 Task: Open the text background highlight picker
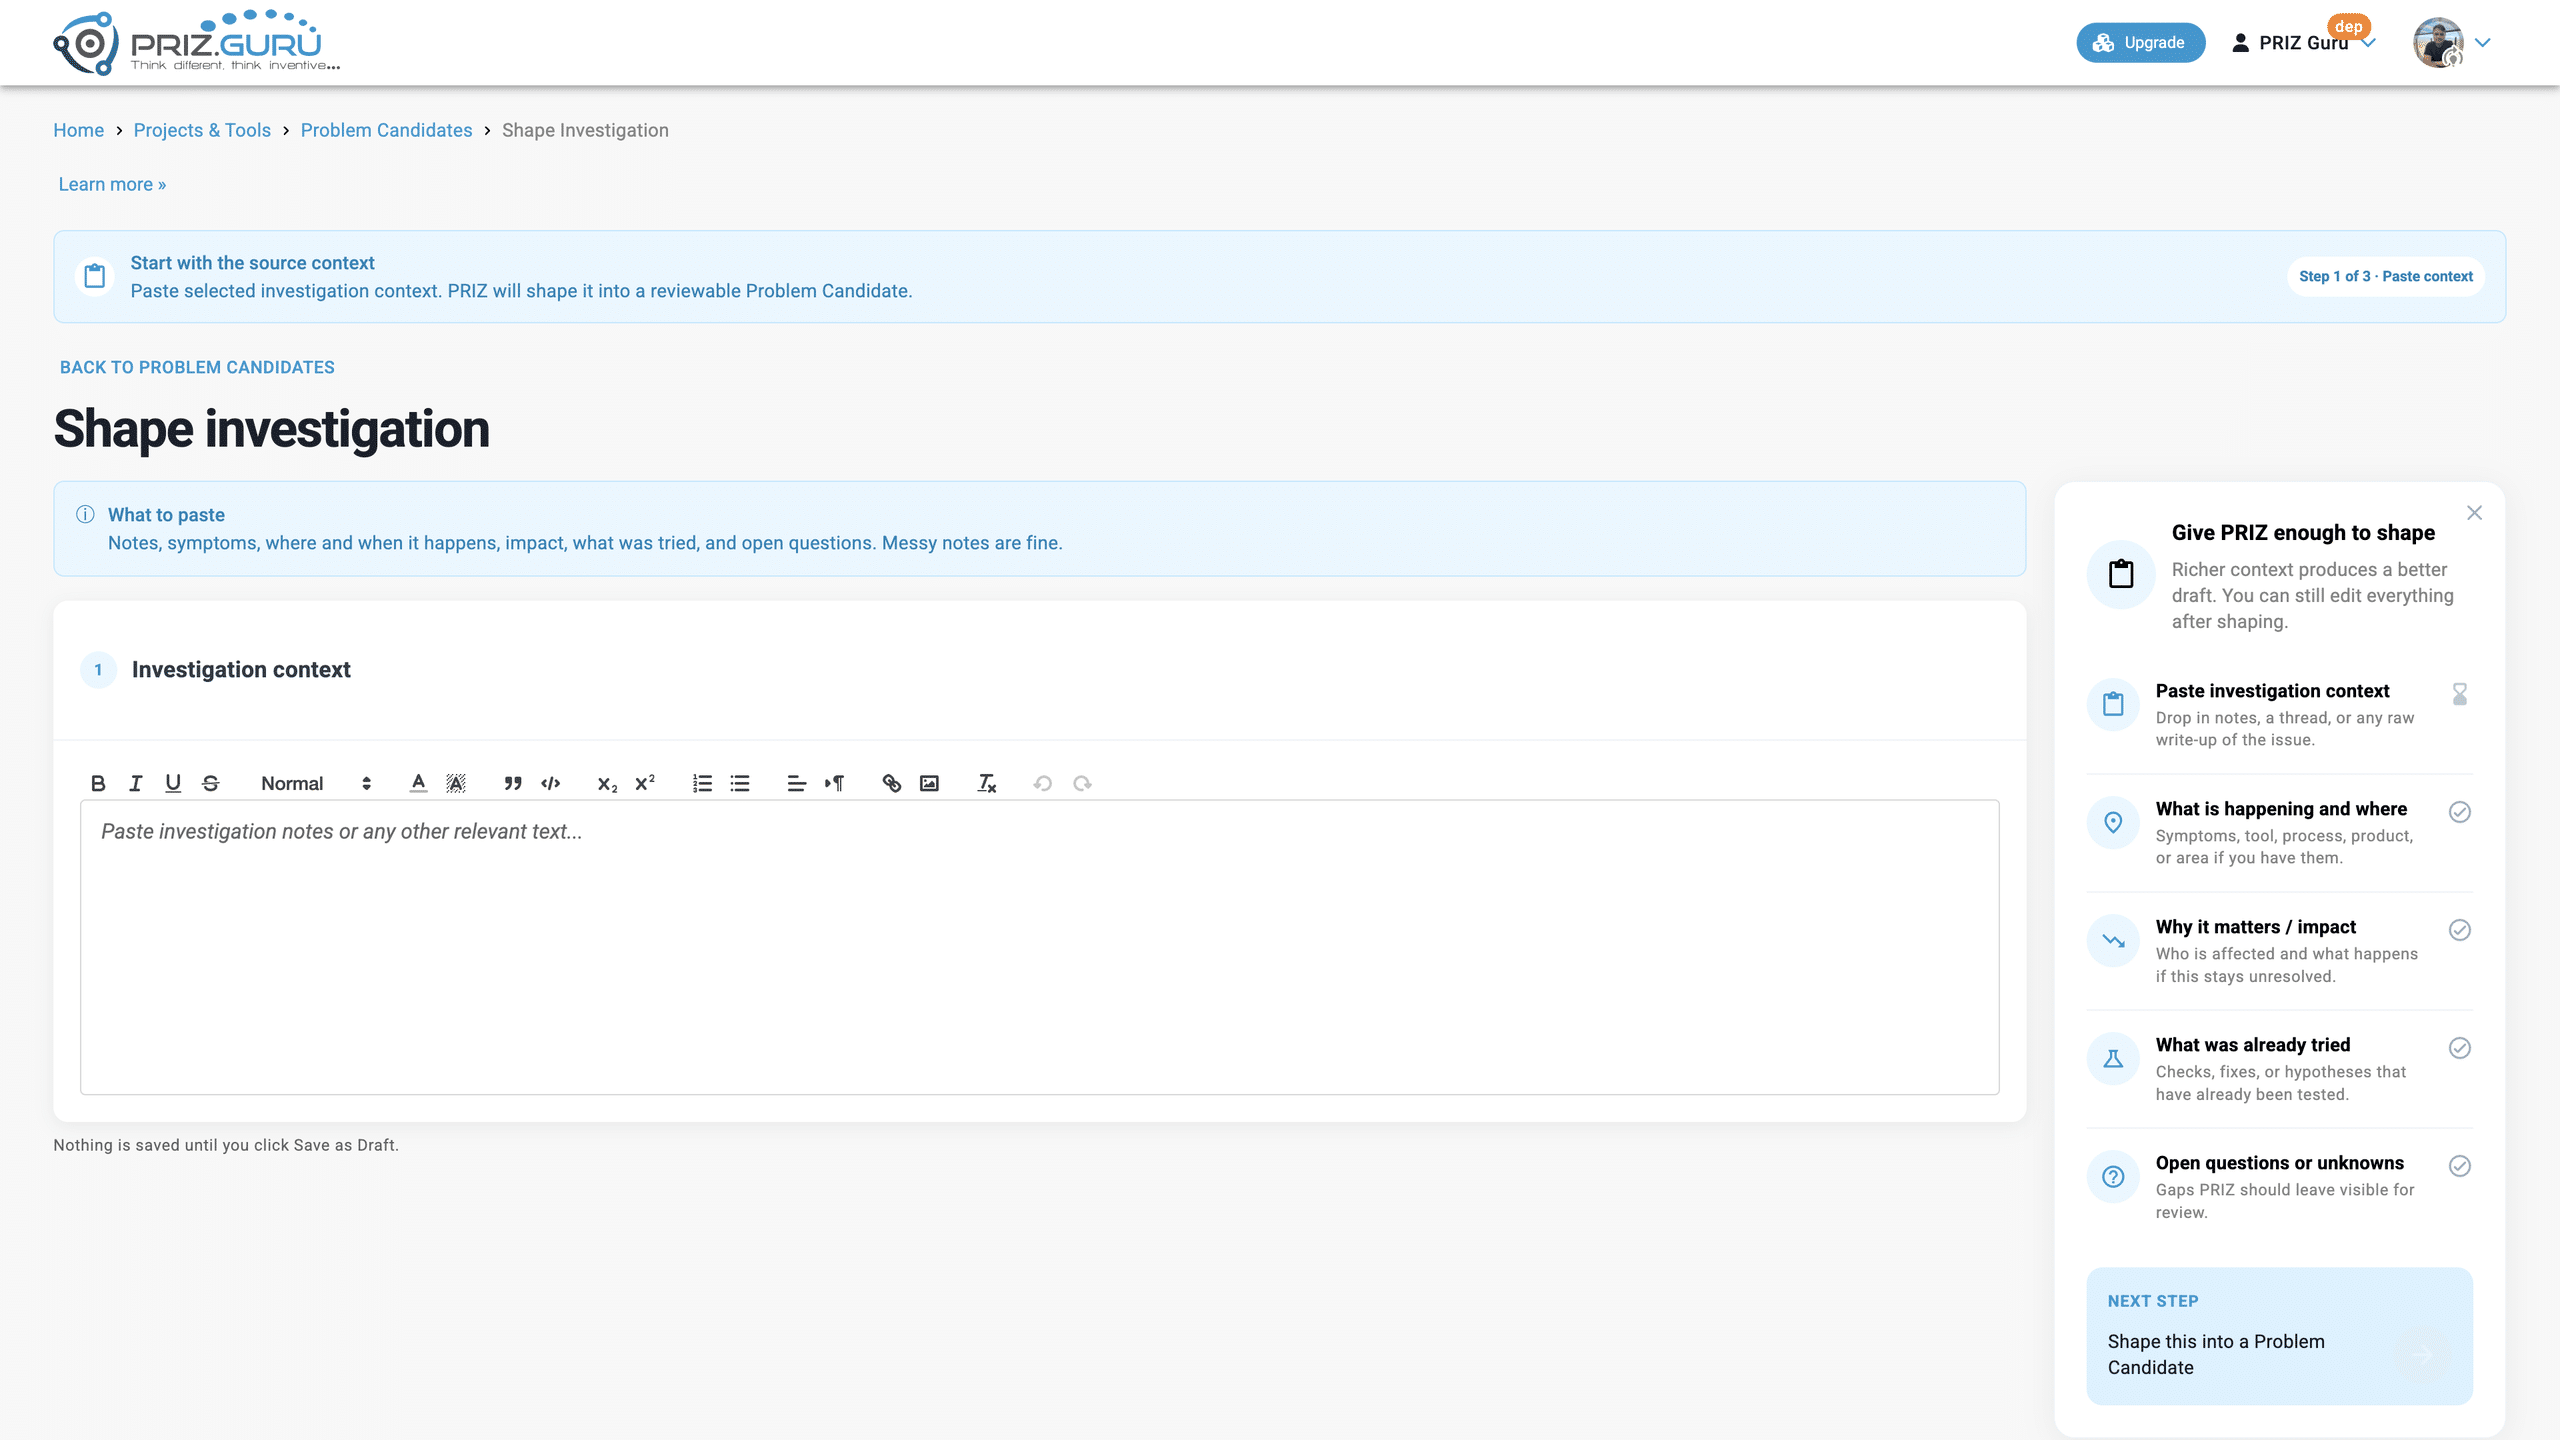click(456, 783)
